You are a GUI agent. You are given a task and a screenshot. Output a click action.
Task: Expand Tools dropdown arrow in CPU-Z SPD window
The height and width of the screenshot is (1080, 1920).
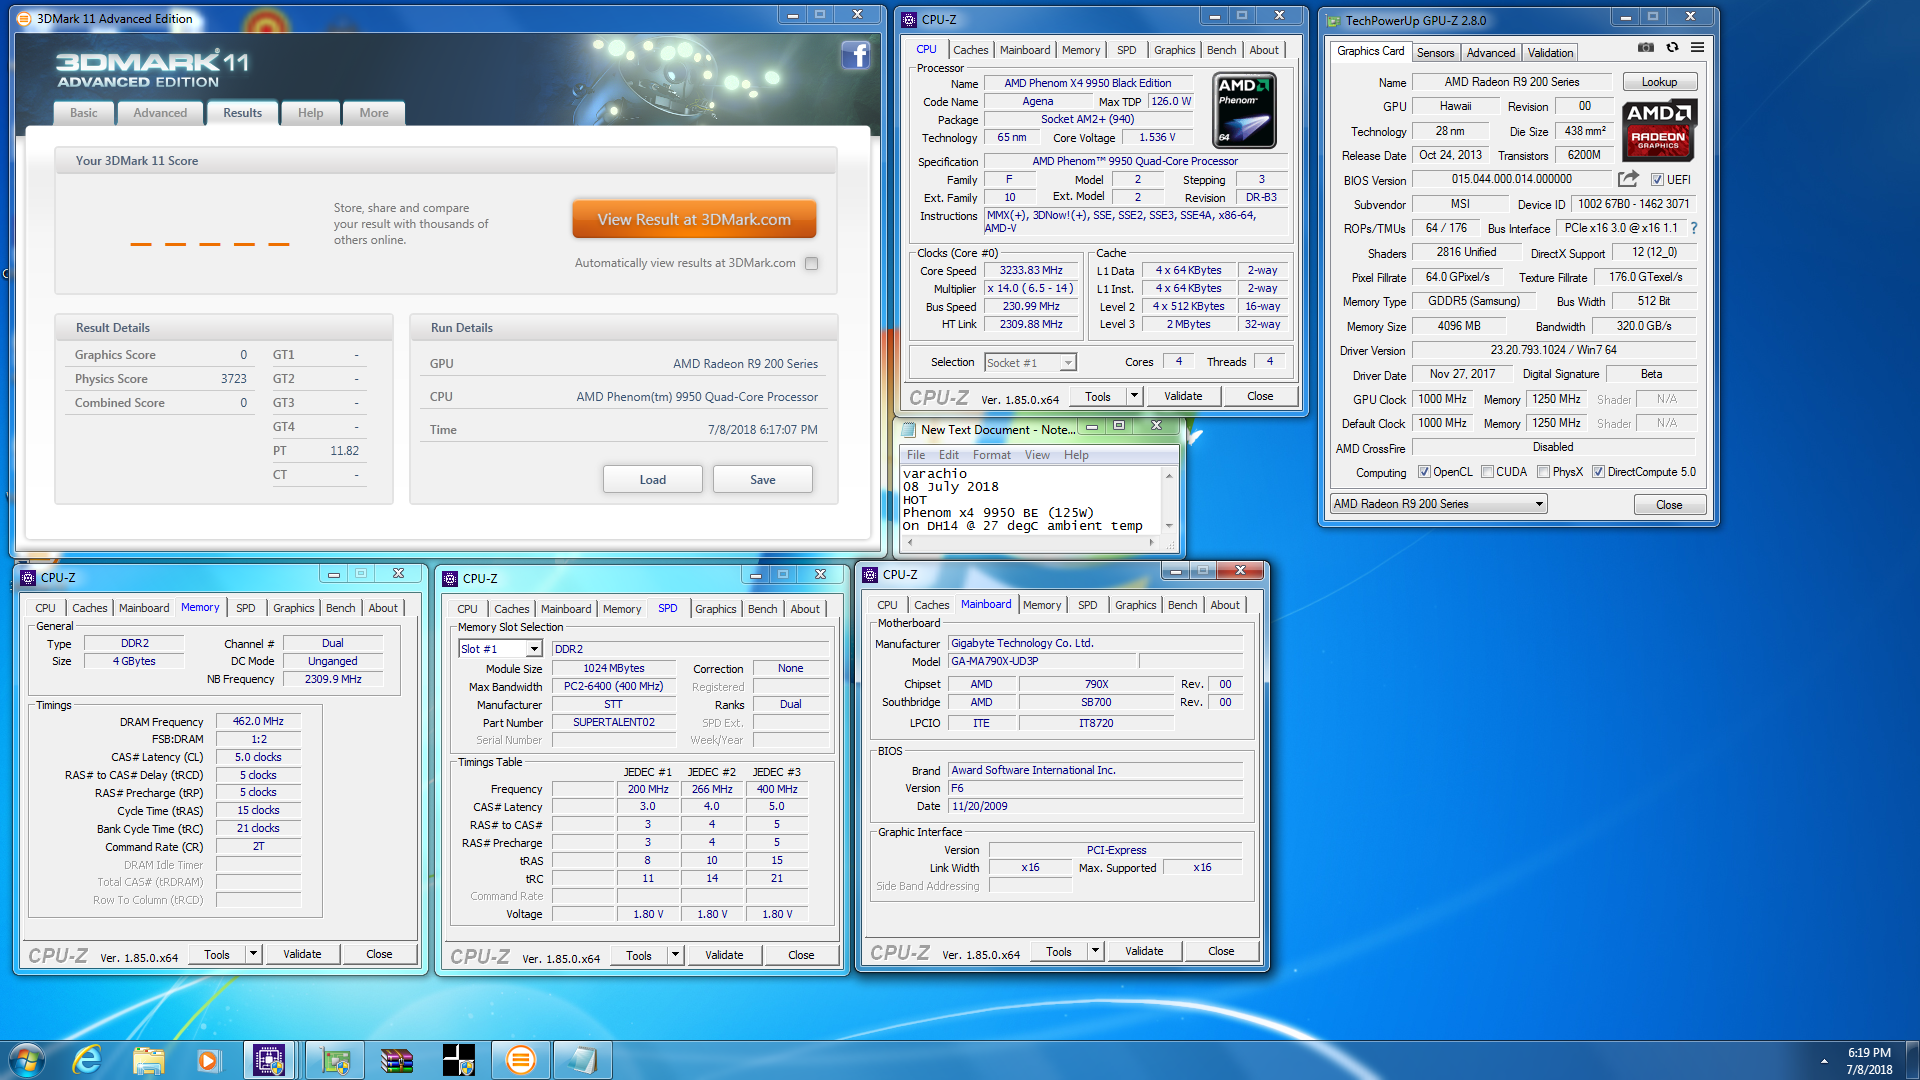675,955
